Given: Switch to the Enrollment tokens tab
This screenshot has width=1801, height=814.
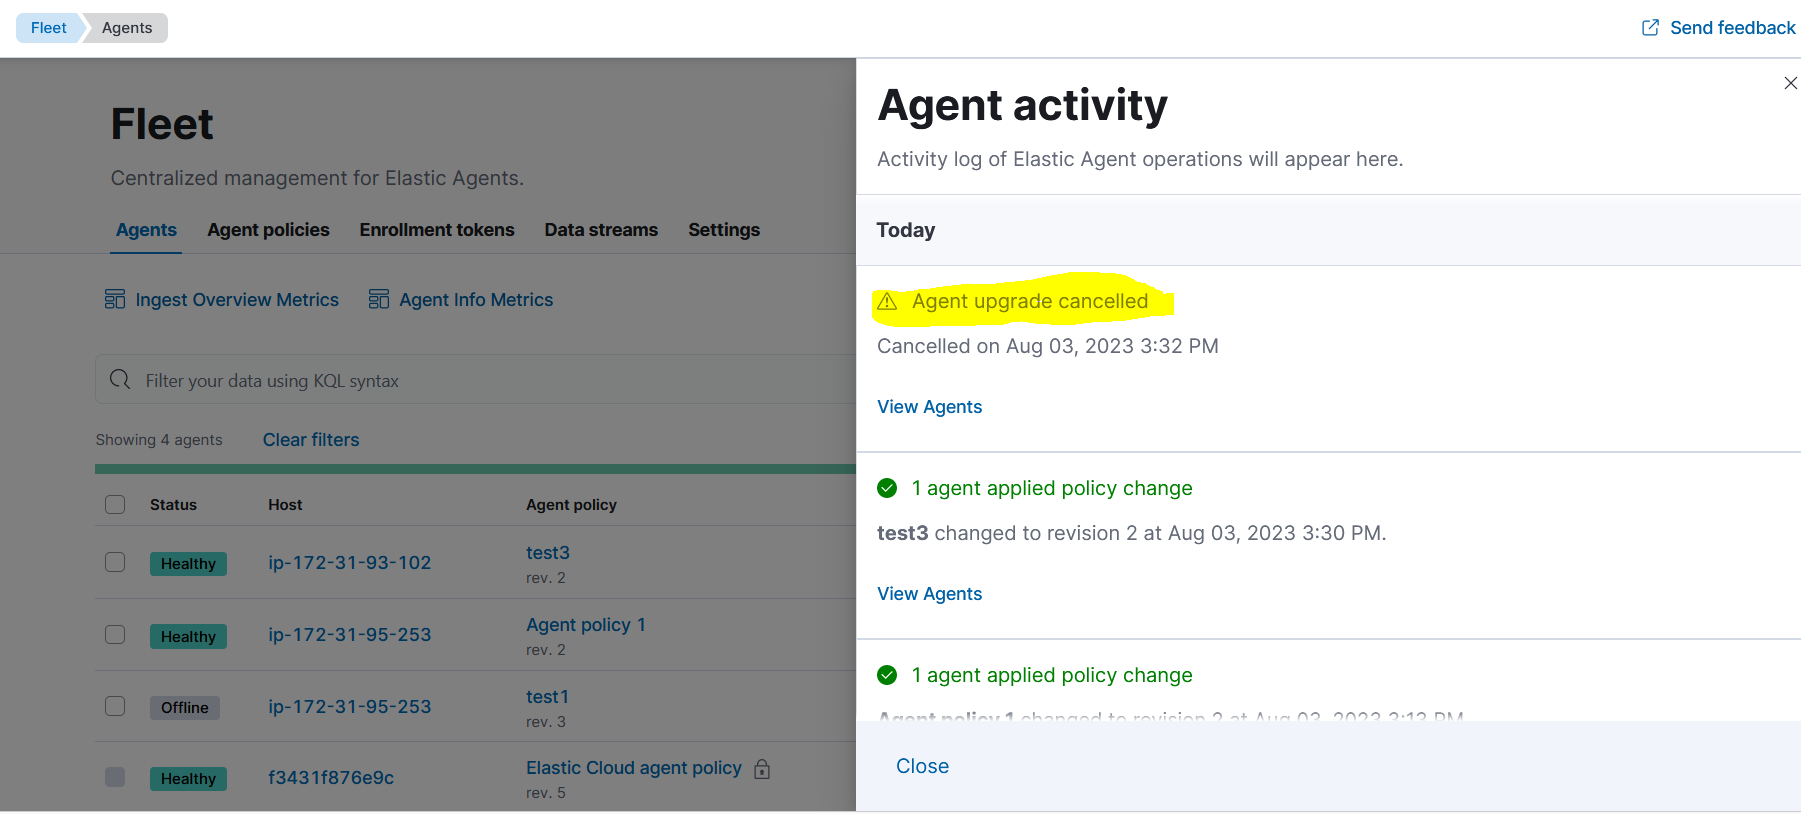Looking at the screenshot, I should point(437,229).
